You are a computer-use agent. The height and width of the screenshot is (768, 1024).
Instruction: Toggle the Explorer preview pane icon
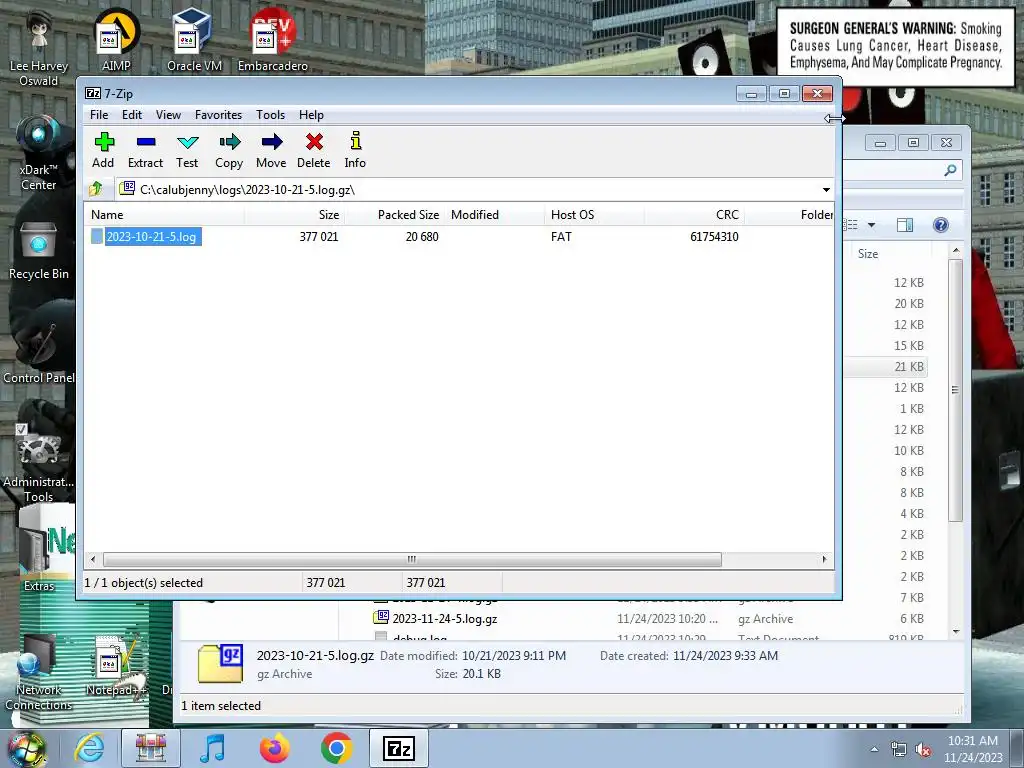pyautogui.click(x=905, y=225)
